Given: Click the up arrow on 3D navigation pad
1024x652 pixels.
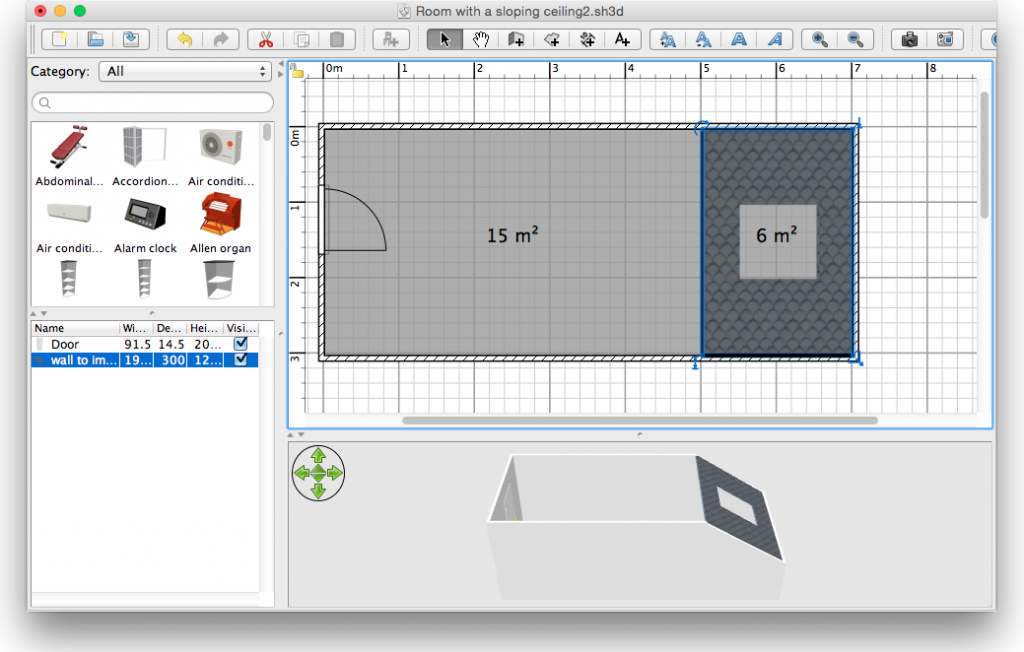Looking at the screenshot, I should pyautogui.click(x=318, y=456).
